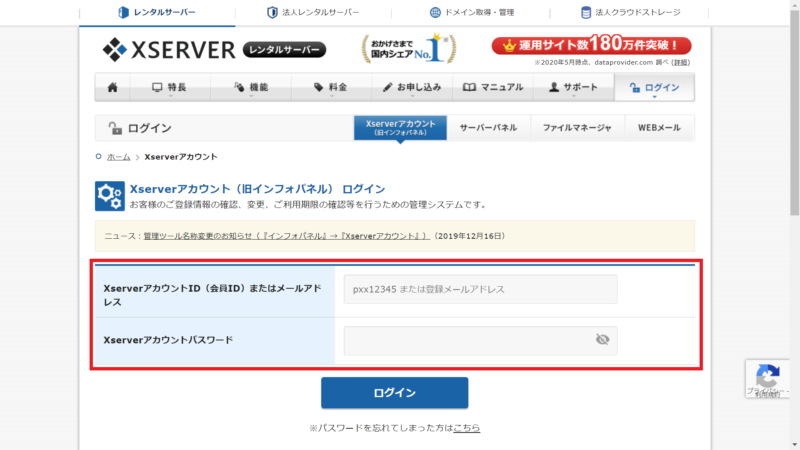The image size is (800, 450).
Task: Click the 国内シェアNo.1 badge
Action: coord(409,48)
